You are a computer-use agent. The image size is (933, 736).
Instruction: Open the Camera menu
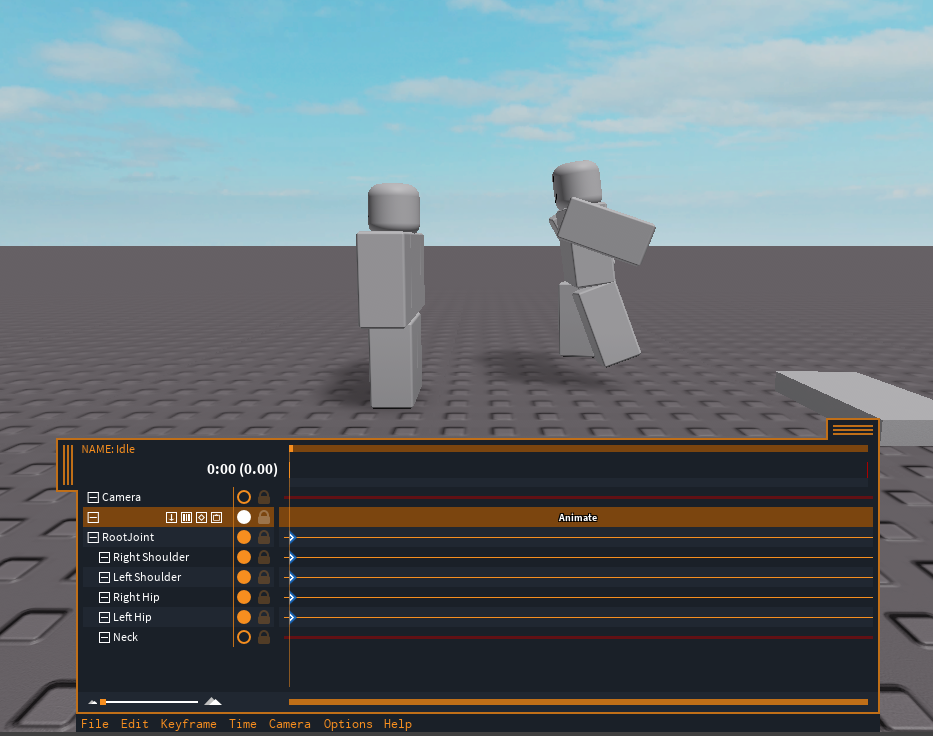coord(290,724)
